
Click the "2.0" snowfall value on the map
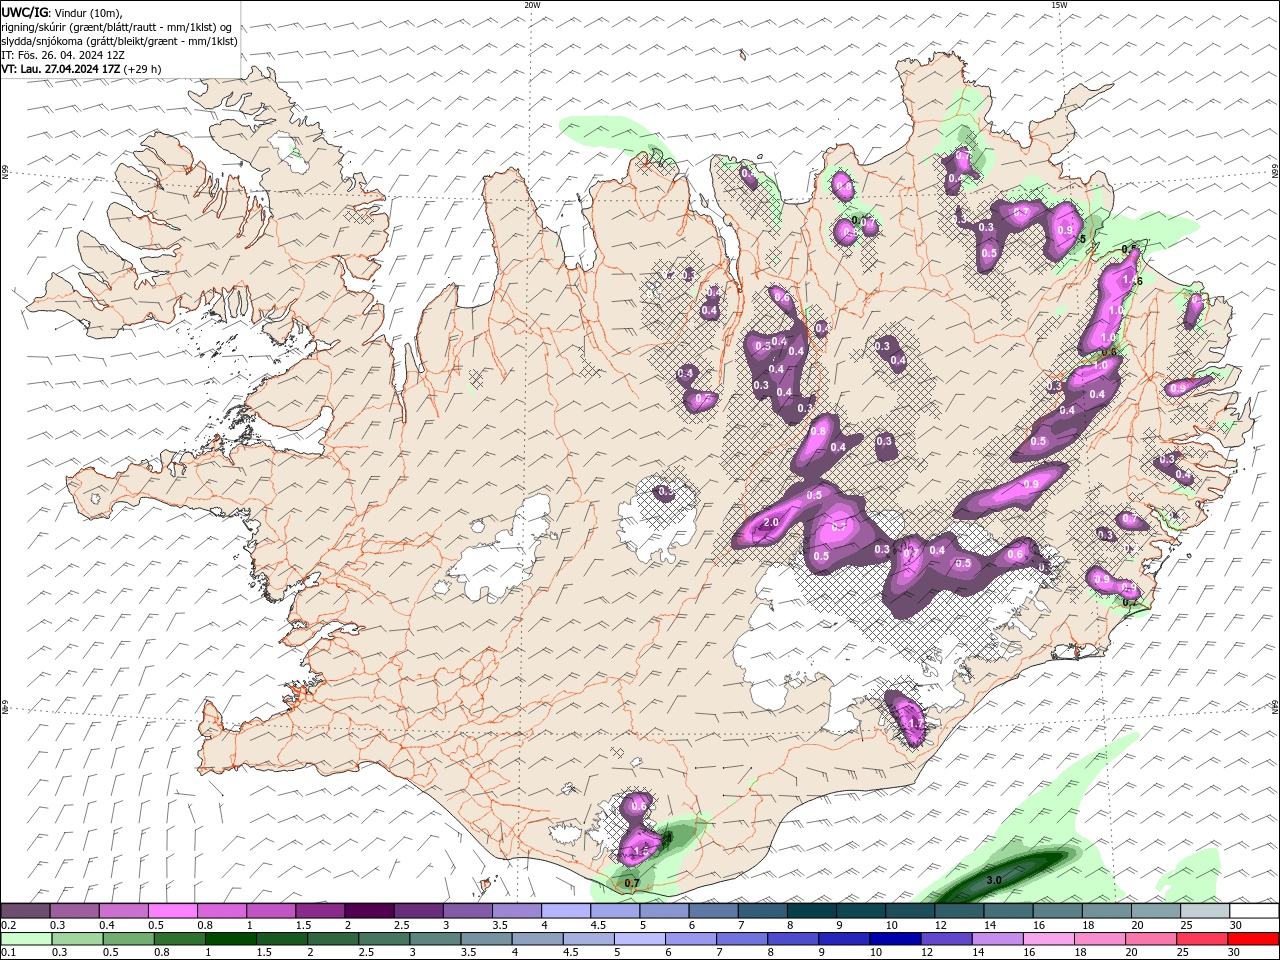click(x=771, y=523)
